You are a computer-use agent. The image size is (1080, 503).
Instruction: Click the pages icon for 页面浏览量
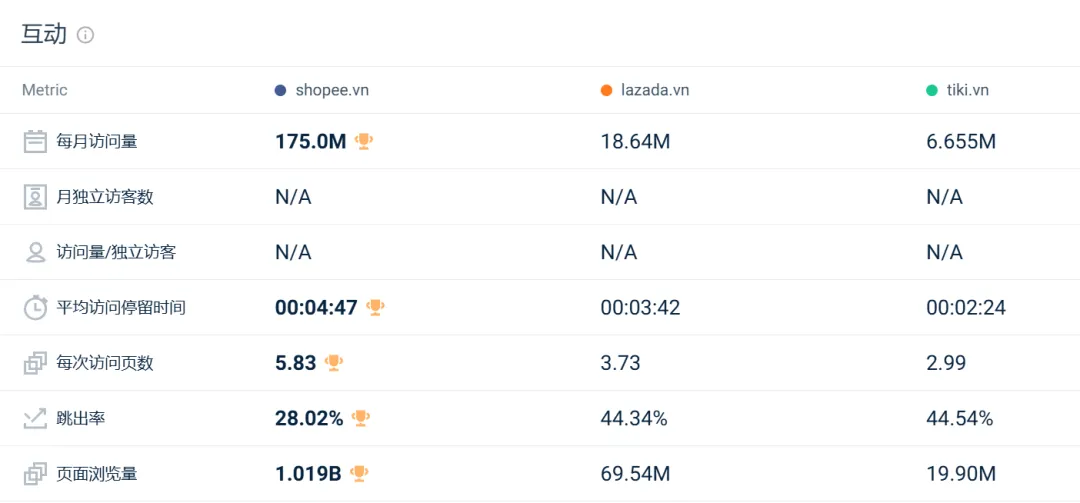click(x=35, y=474)
